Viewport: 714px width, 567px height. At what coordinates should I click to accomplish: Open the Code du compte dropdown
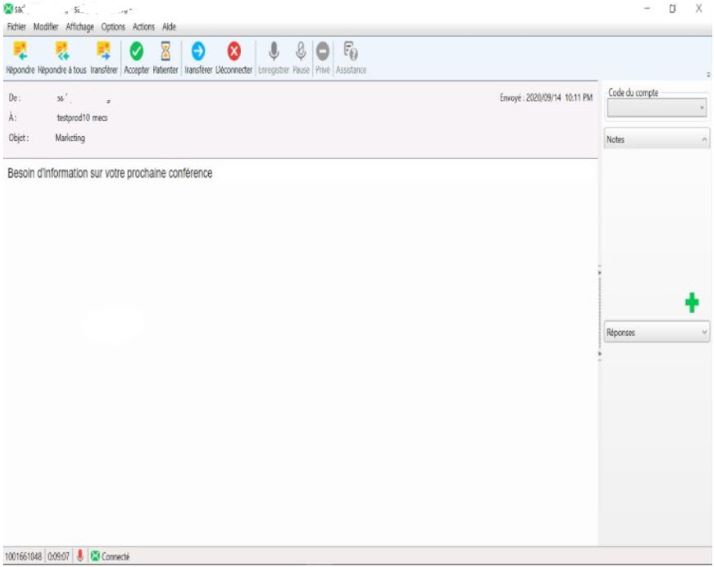[x=656, y=106]
